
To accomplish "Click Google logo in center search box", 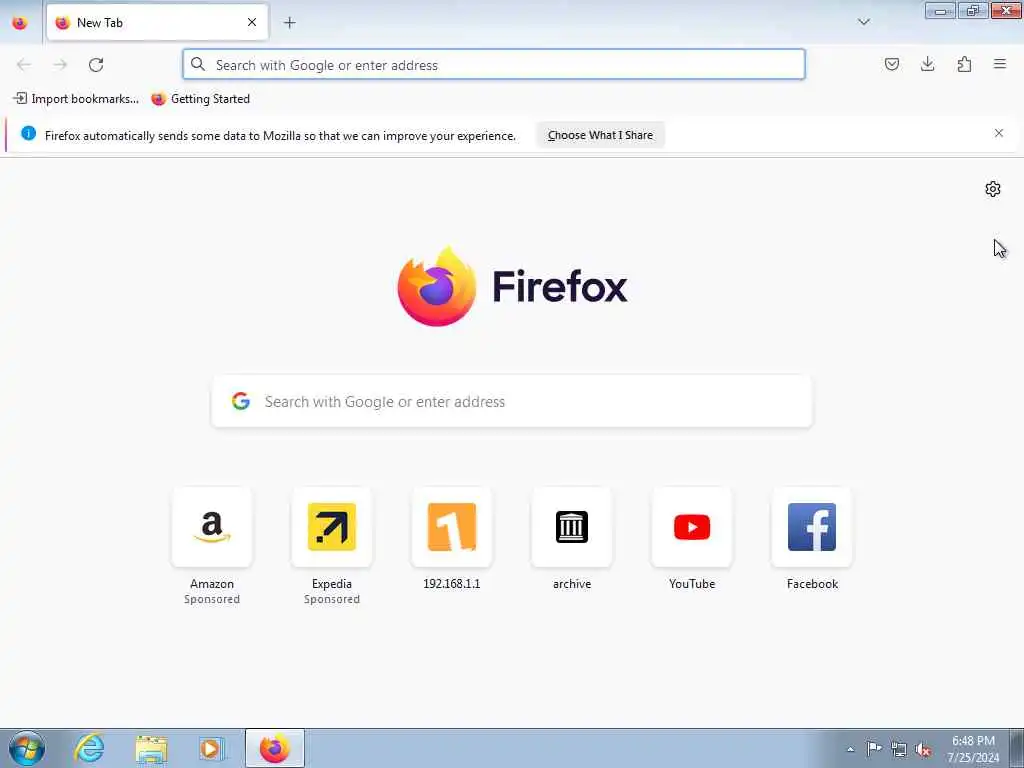I will pos(241,401).
